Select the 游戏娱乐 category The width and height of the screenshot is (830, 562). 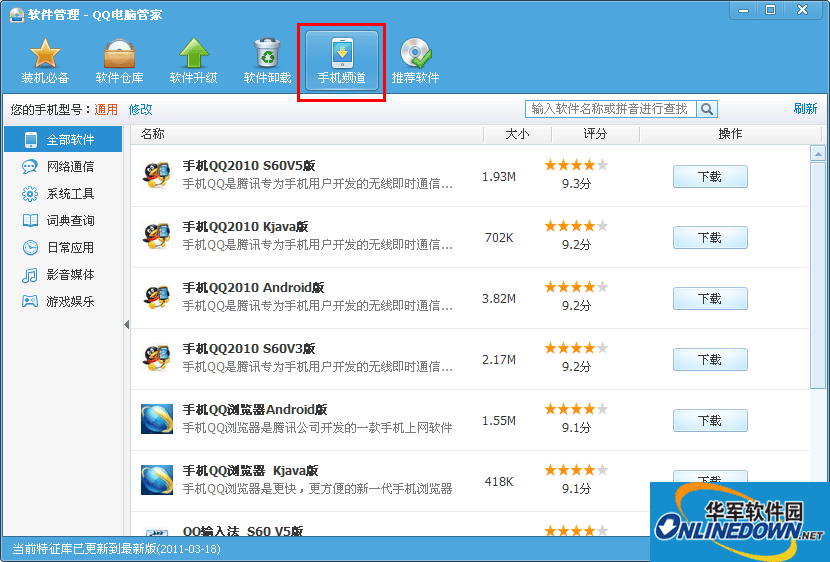click(x=63, y=301)
